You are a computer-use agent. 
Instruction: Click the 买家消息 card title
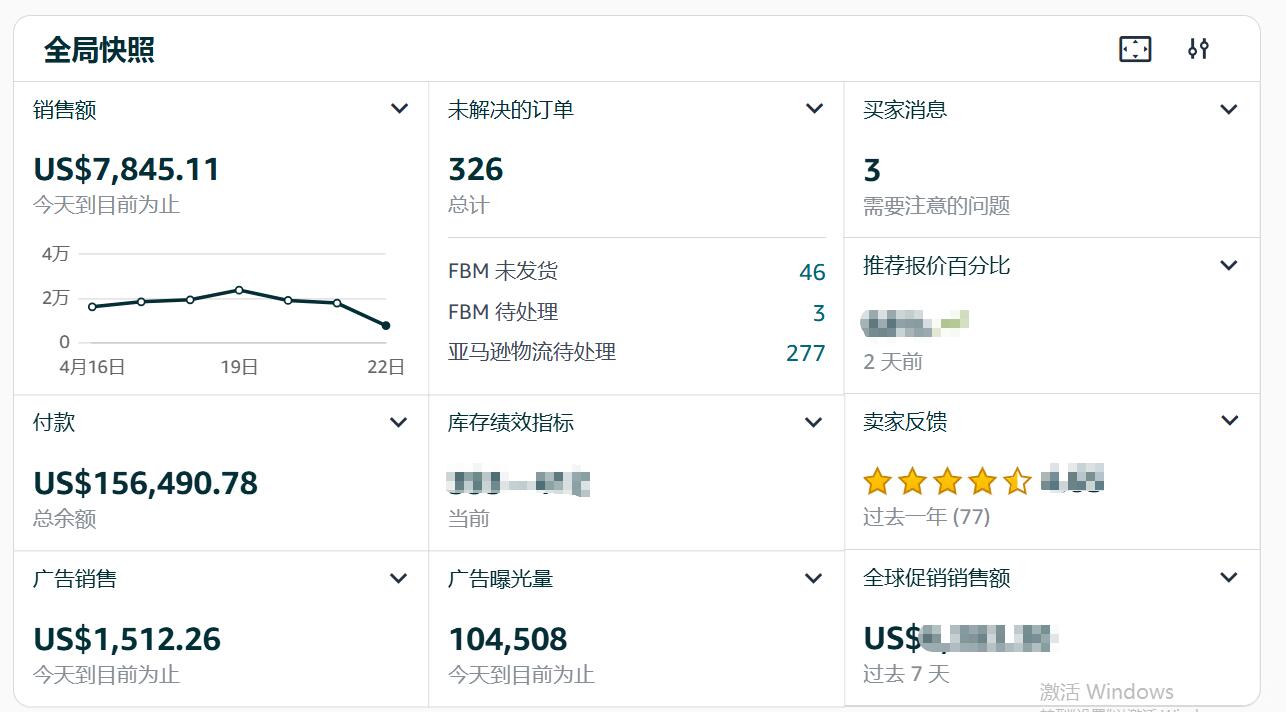[905, 110]
